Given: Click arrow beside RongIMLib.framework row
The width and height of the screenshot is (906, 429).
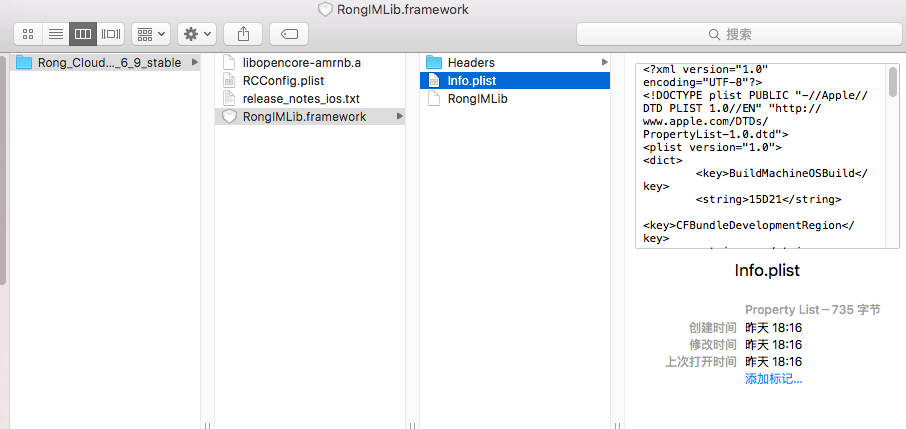Looking at the screenshot, I should 399,116.
